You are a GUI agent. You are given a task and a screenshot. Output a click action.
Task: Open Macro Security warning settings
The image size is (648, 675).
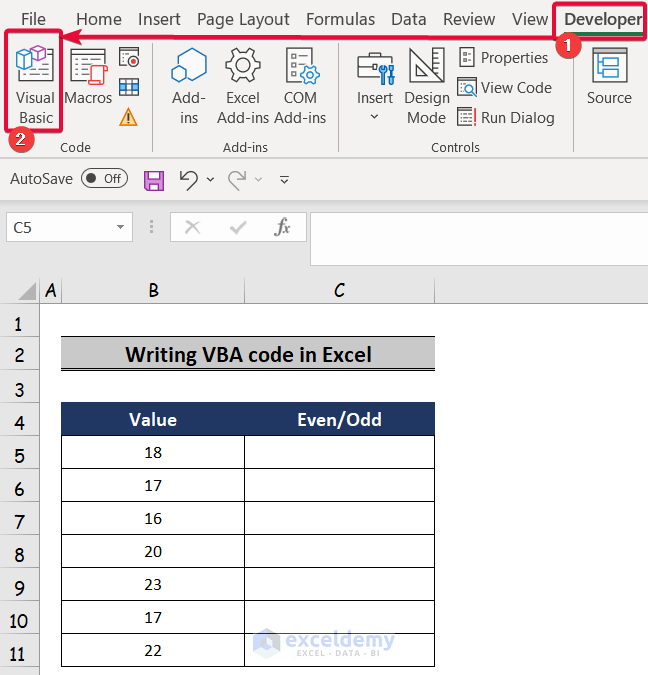(128, 117)
